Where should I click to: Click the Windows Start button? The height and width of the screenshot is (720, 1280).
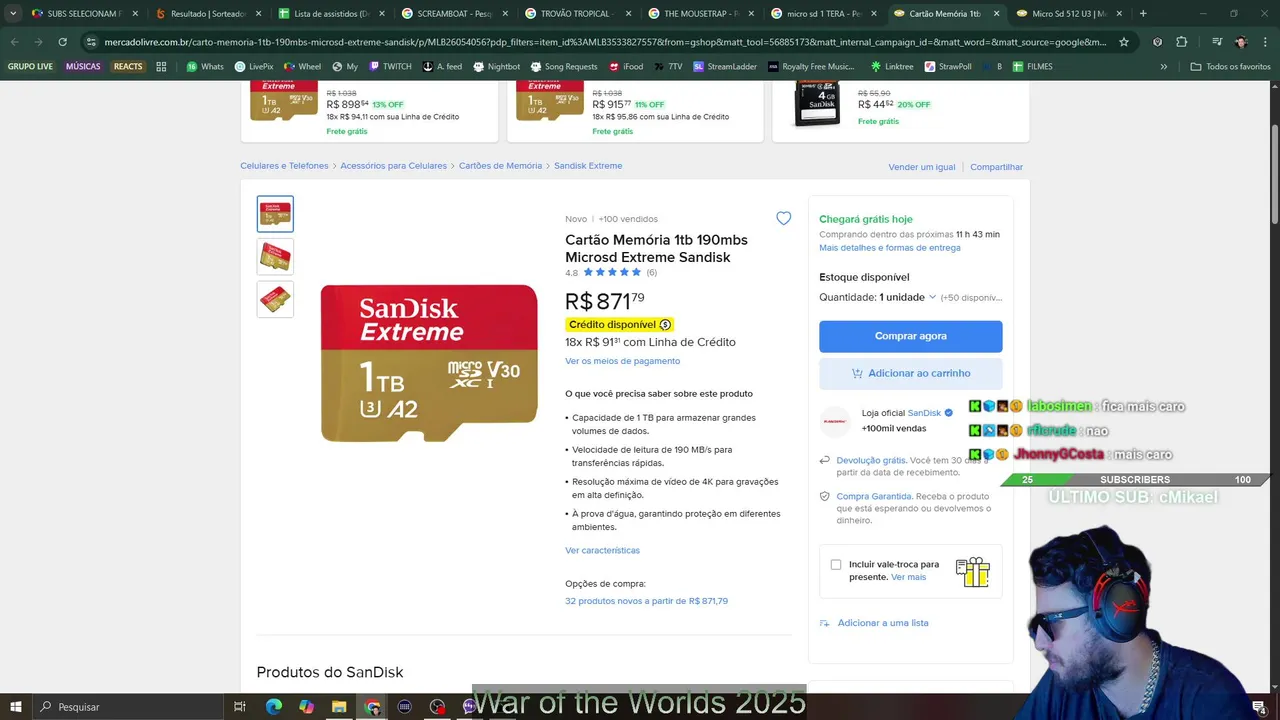coord(16,707)
